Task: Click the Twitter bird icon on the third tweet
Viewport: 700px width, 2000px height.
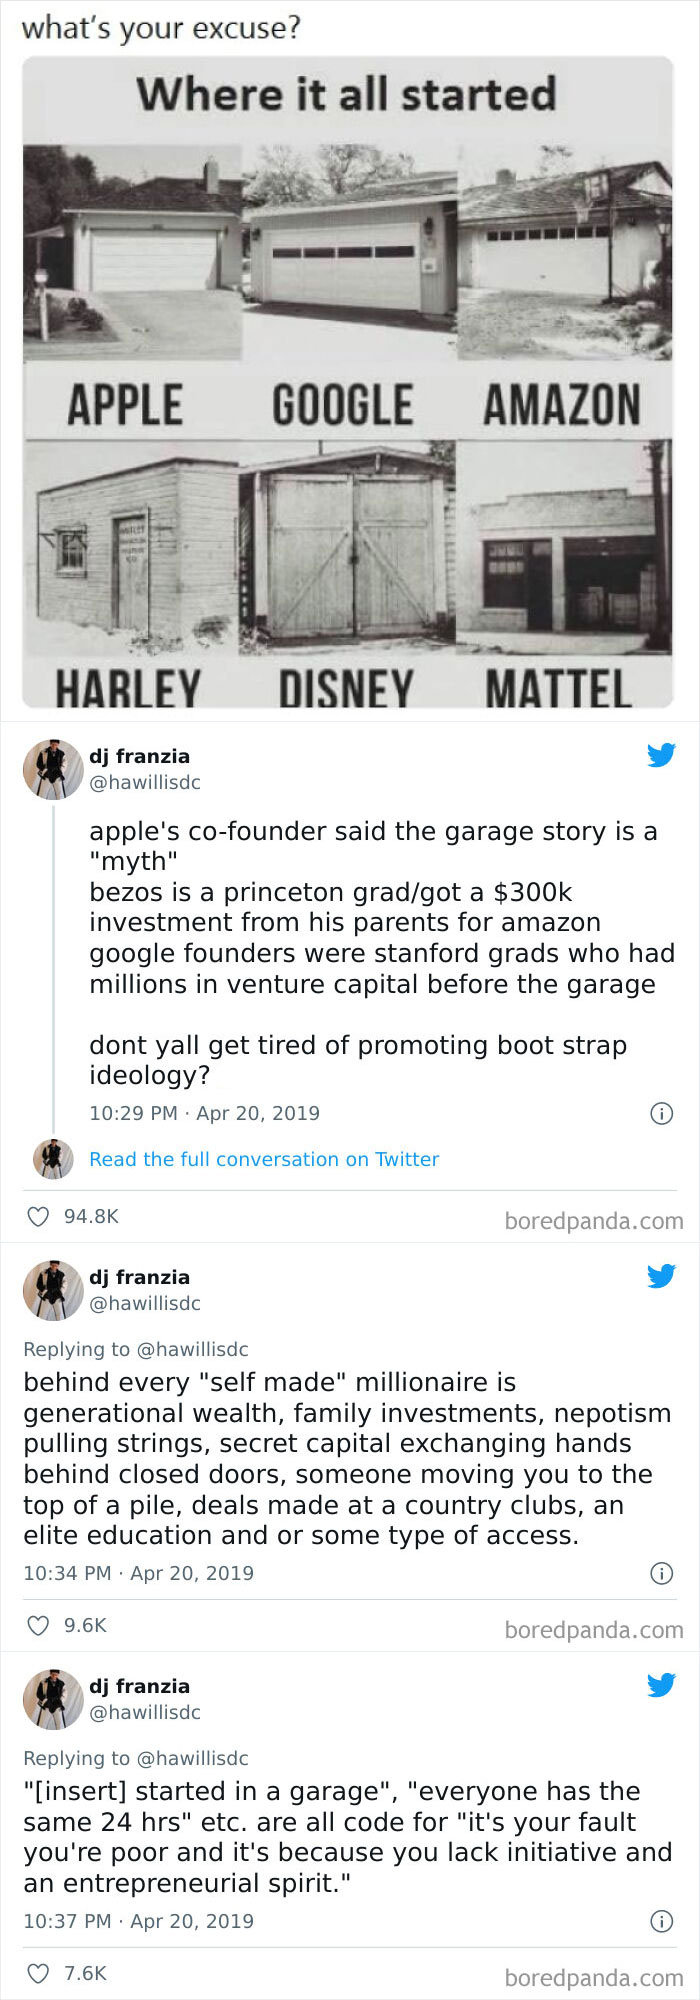Action: tap(662, 1685)
